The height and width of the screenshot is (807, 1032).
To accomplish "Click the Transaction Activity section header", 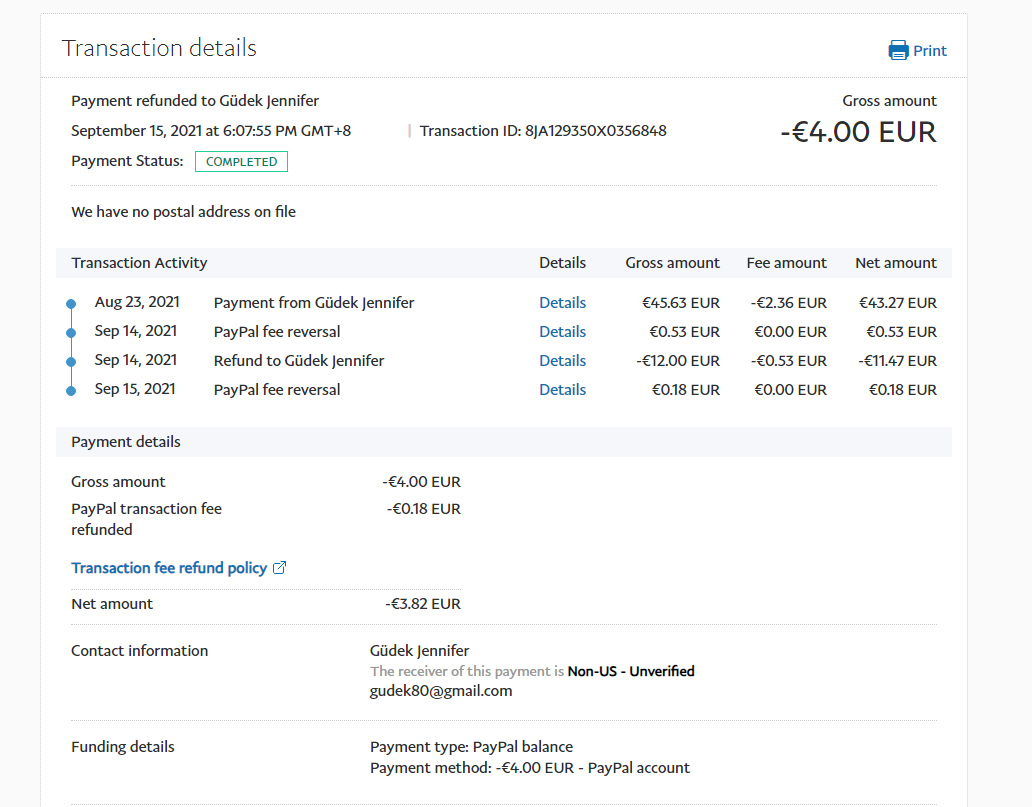I will click(139, 263).
